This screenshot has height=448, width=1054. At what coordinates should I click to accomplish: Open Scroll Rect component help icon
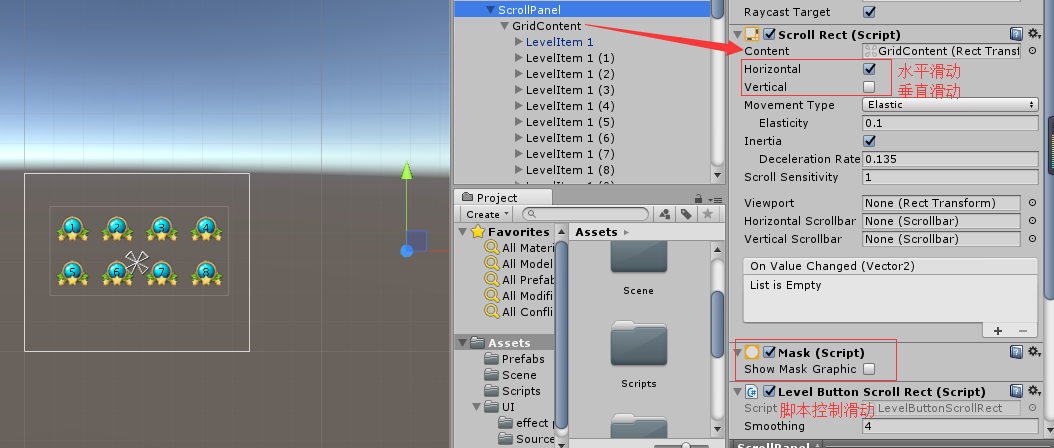pyautogui.click(x=1016, y=34)
